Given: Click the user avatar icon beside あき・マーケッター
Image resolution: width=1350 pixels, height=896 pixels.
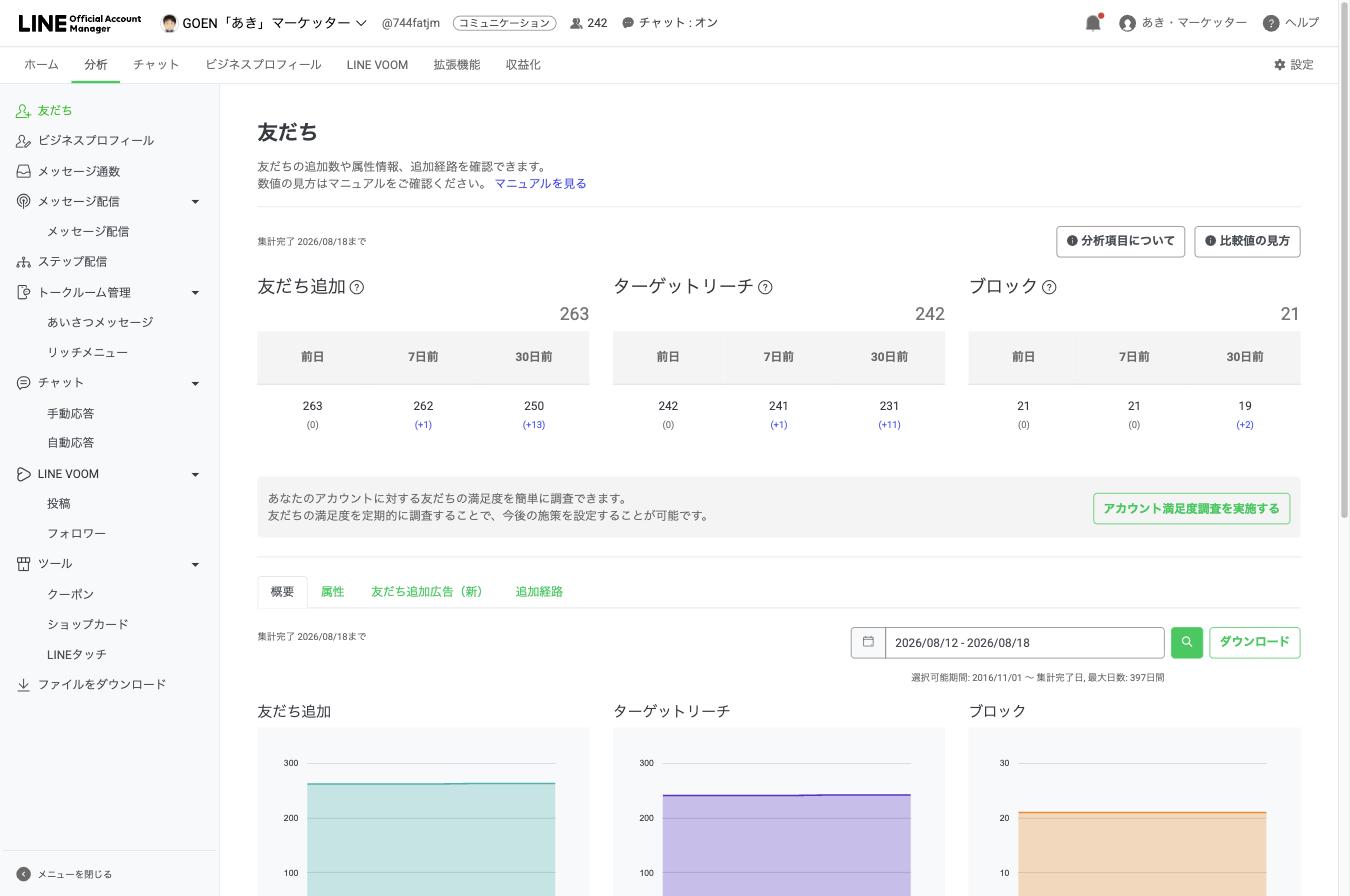Looking at the screenshot, I should (1127, 23).
